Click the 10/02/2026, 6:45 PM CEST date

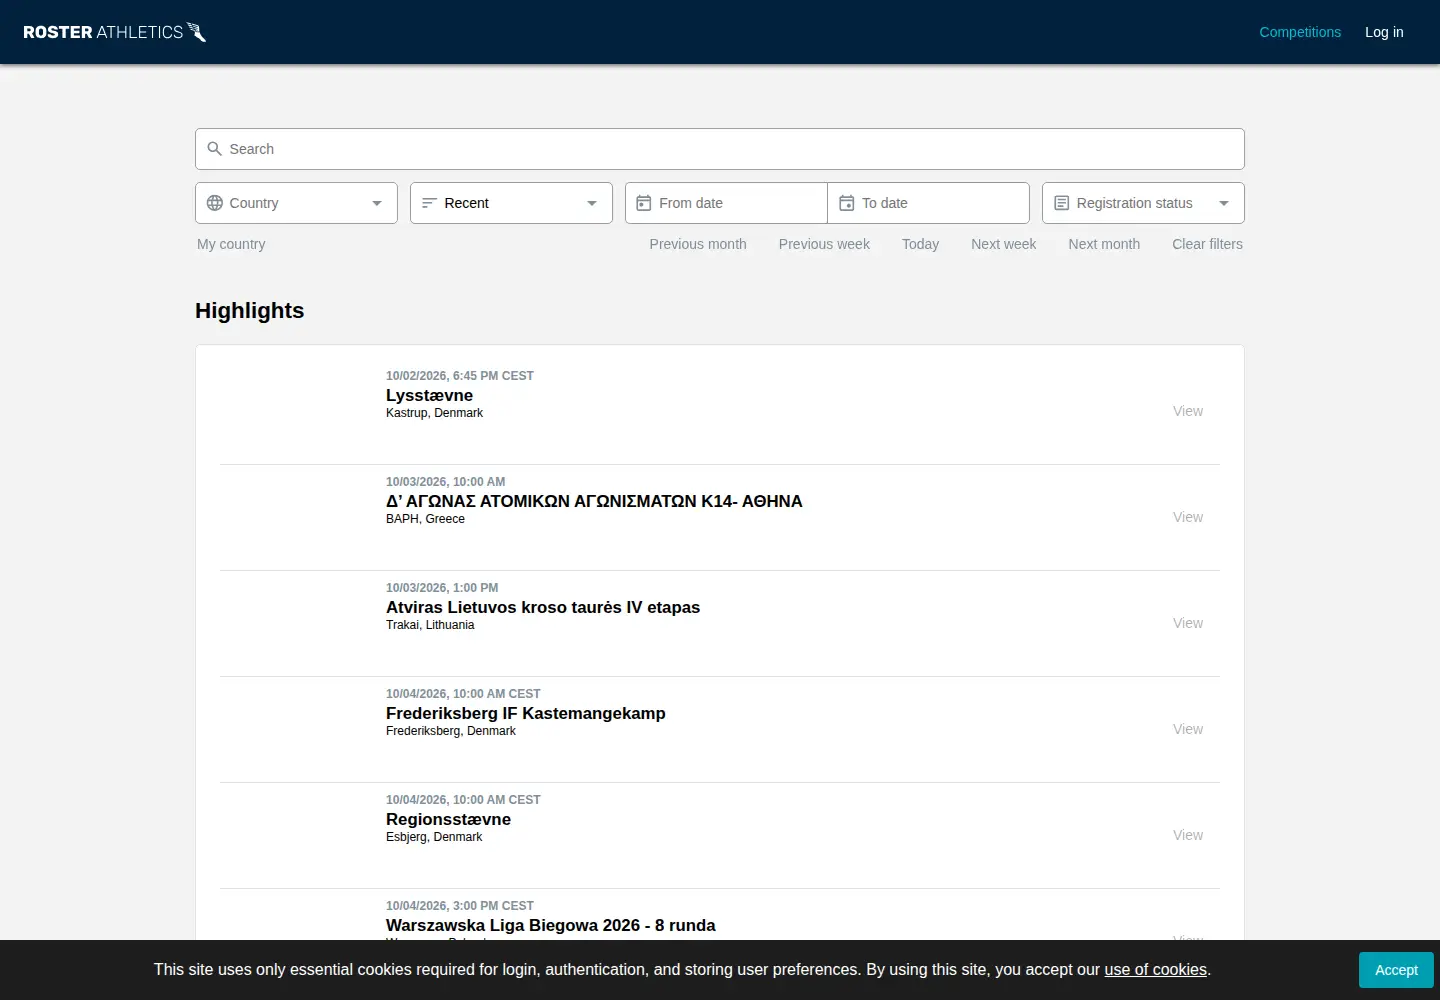click(x=460, y=376)
